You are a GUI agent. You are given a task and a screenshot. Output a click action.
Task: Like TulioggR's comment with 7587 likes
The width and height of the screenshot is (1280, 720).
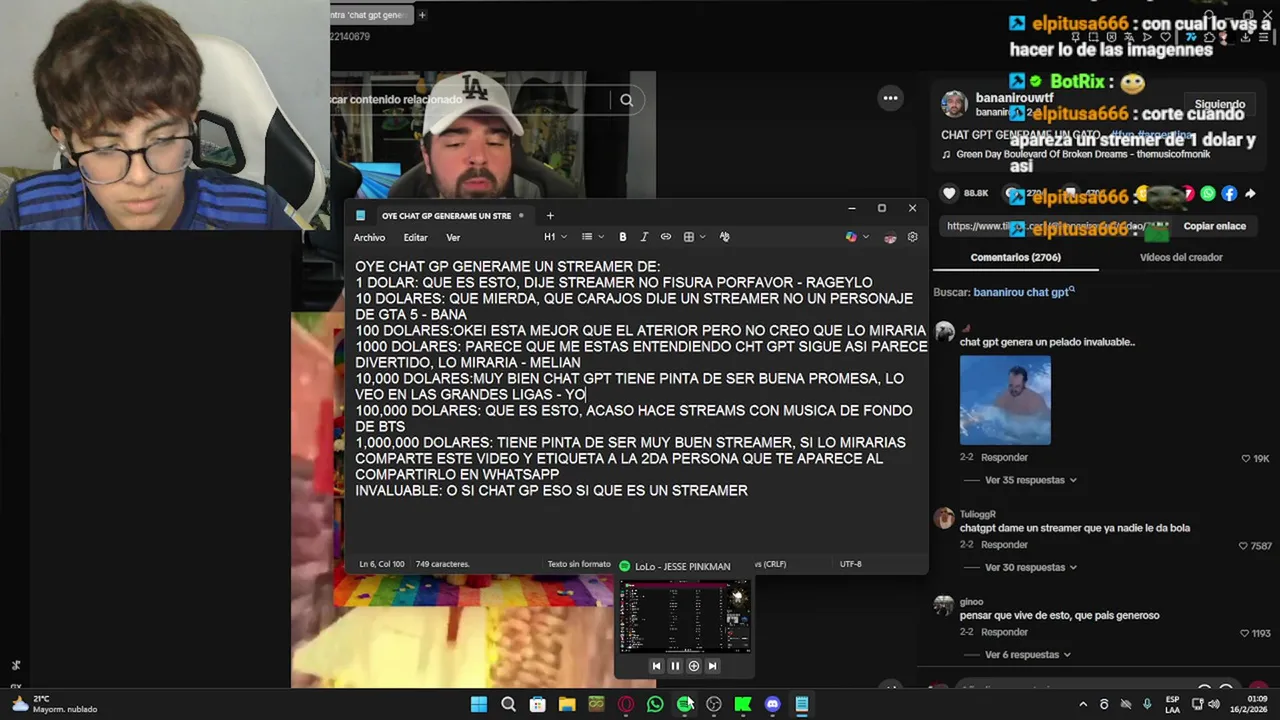pyautogui.click(x=1243, y=546)
